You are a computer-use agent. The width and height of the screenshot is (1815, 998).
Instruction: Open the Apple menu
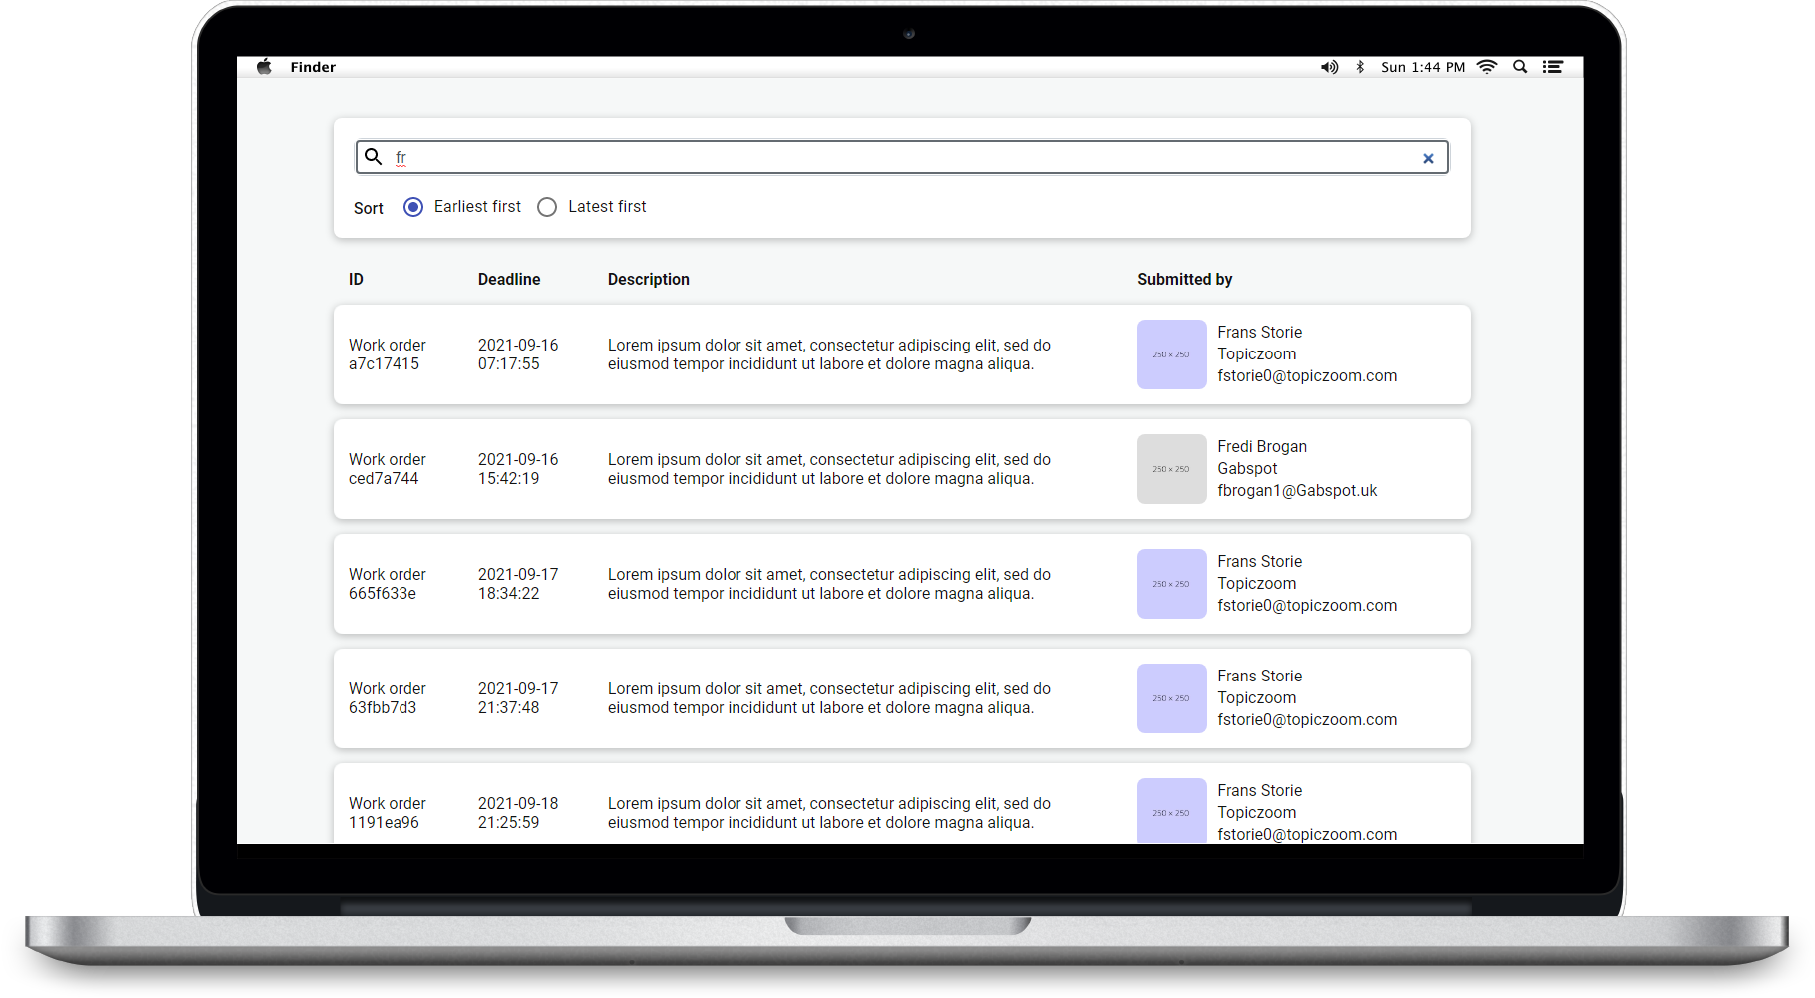click(x=264, y=67)
